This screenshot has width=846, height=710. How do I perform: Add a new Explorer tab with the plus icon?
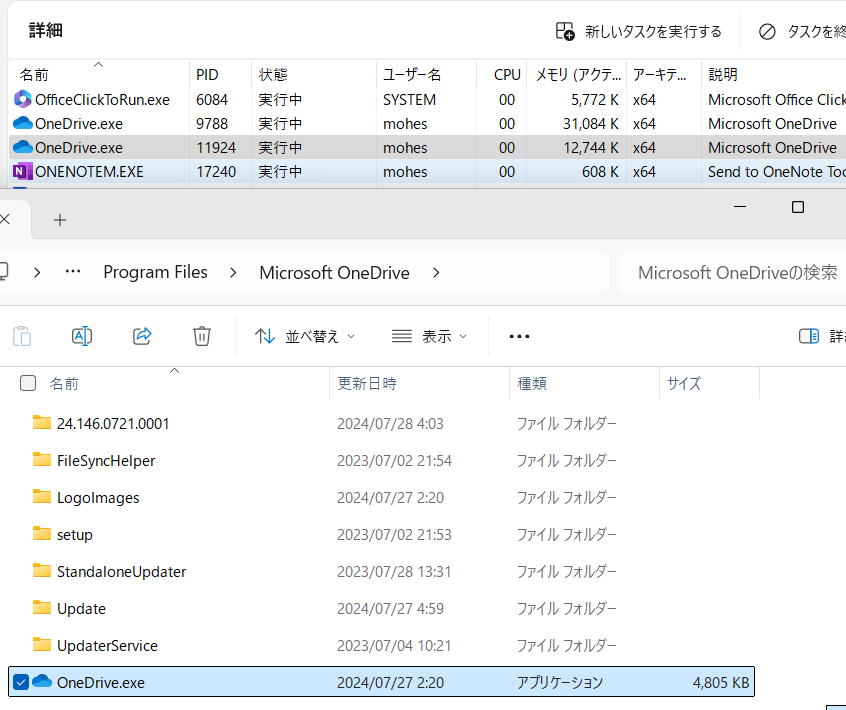60,220
